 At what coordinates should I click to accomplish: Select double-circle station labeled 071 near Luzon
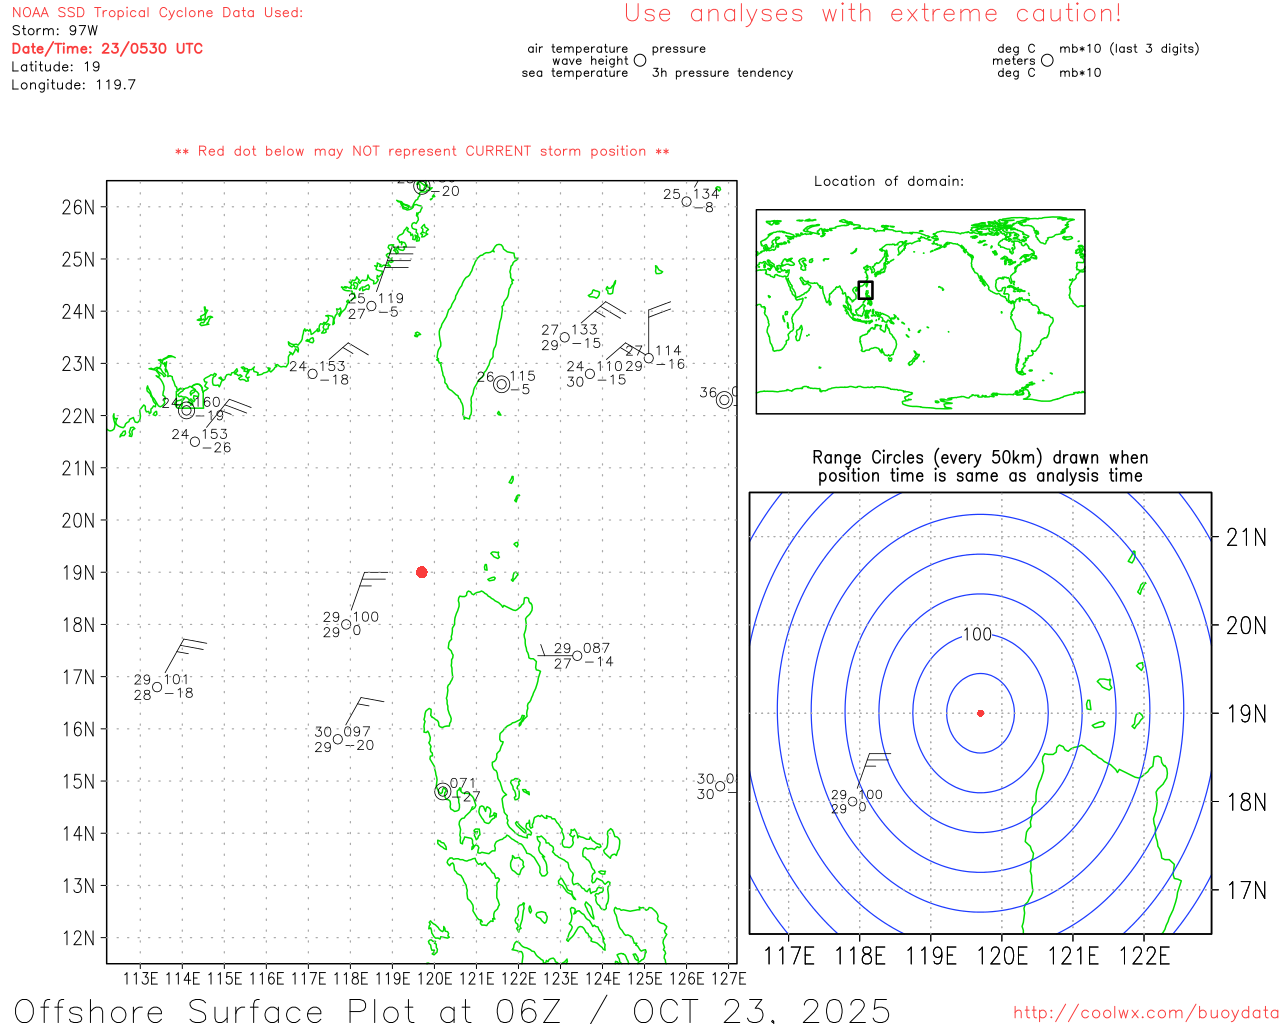(x=442, y=791)
